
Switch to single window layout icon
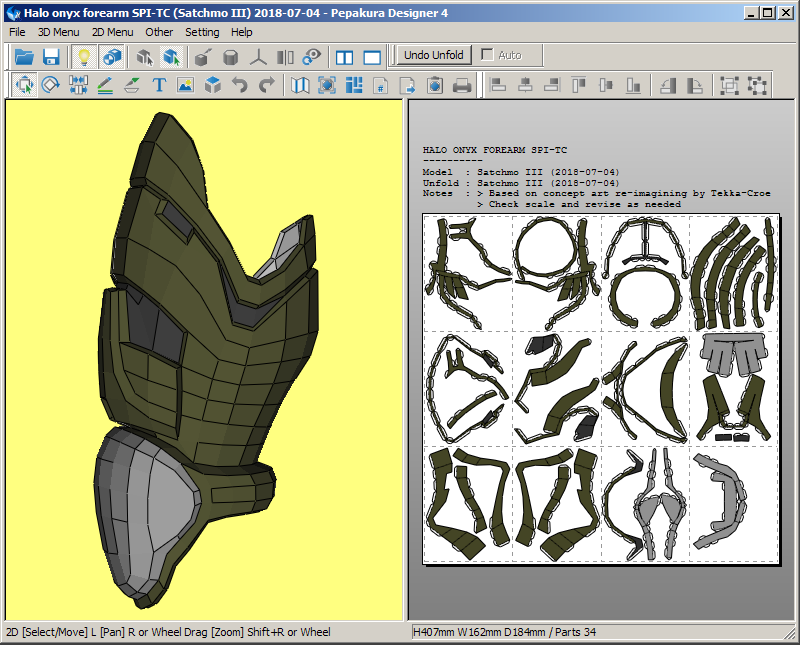click(x=372, y=57)
